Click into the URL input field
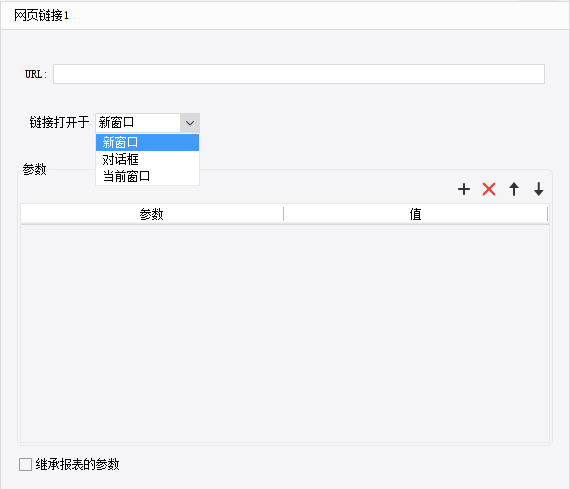The image size is (570, 489). click(x=299, y=74)
